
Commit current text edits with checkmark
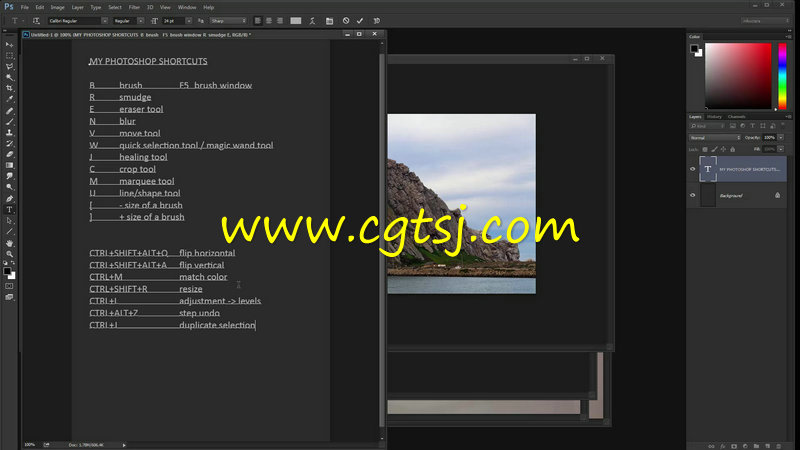tap(360, 21)
